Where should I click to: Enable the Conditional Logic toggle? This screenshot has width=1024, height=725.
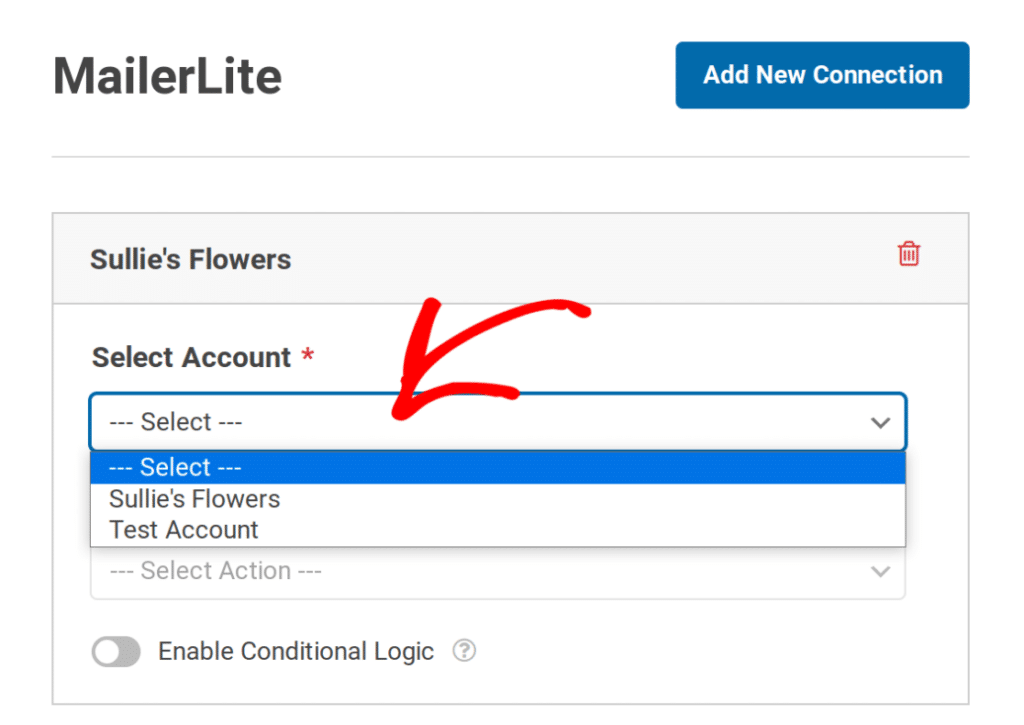tap(115, 651)
